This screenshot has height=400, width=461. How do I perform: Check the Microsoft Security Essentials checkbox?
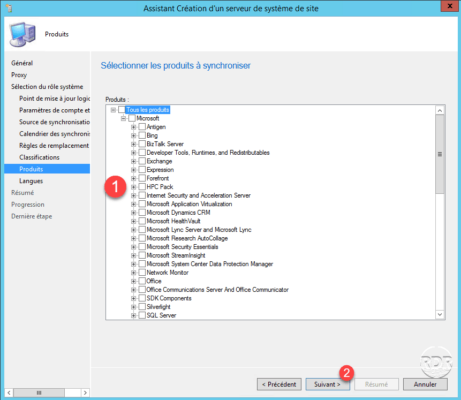tap(142, 247)
